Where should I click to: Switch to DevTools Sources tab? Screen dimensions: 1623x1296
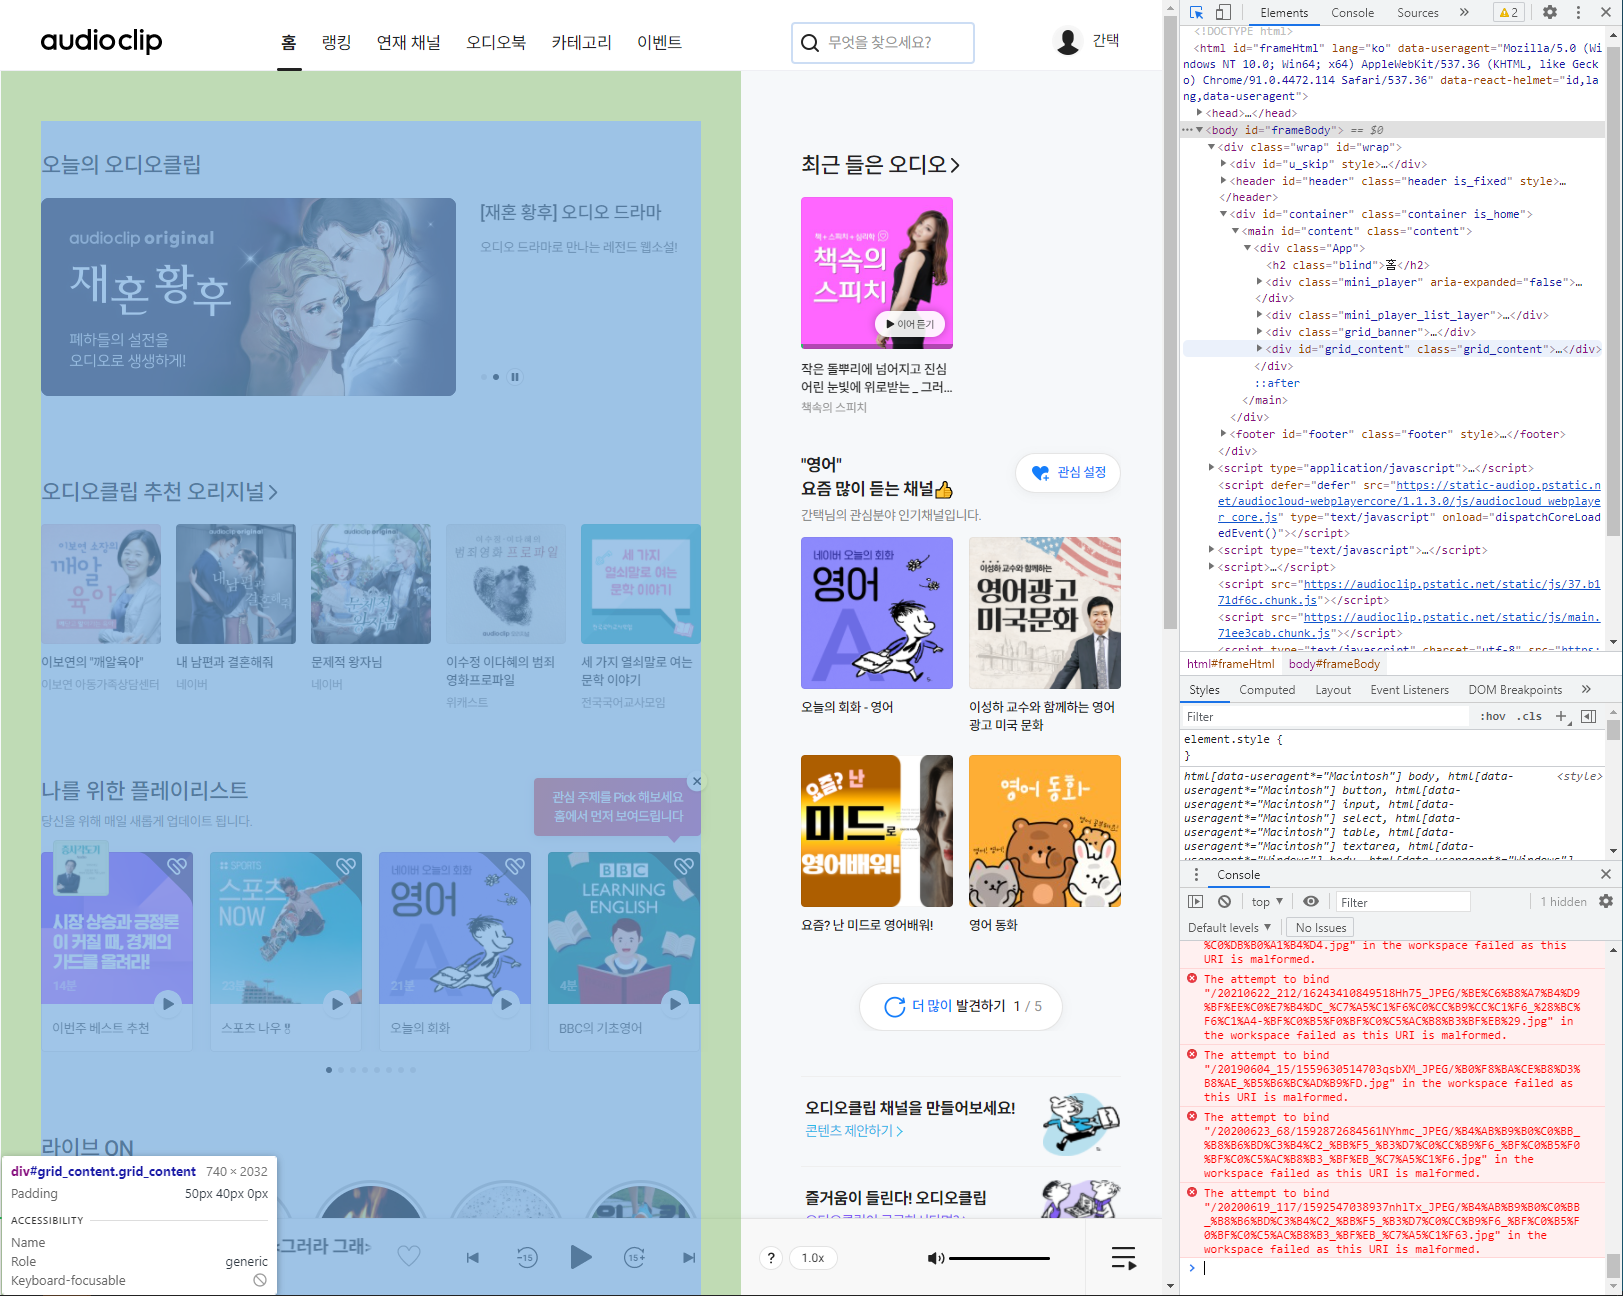pos(1417,13)
